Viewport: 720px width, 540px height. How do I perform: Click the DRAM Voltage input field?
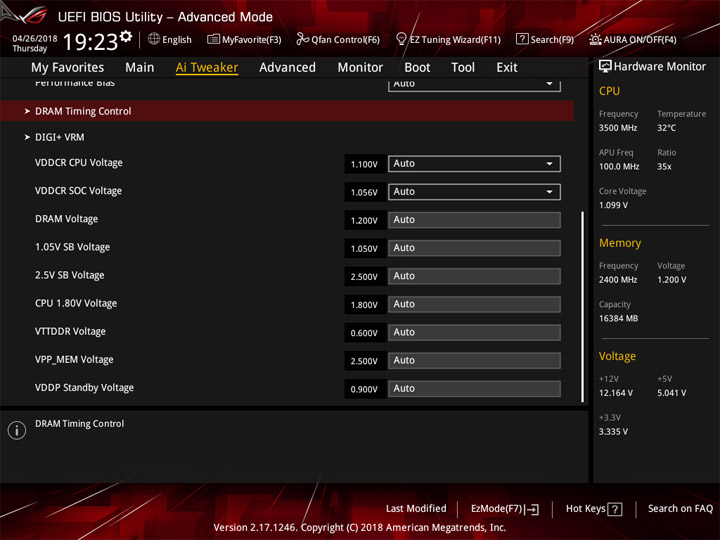pyautogui.click(x=474, y=220)
